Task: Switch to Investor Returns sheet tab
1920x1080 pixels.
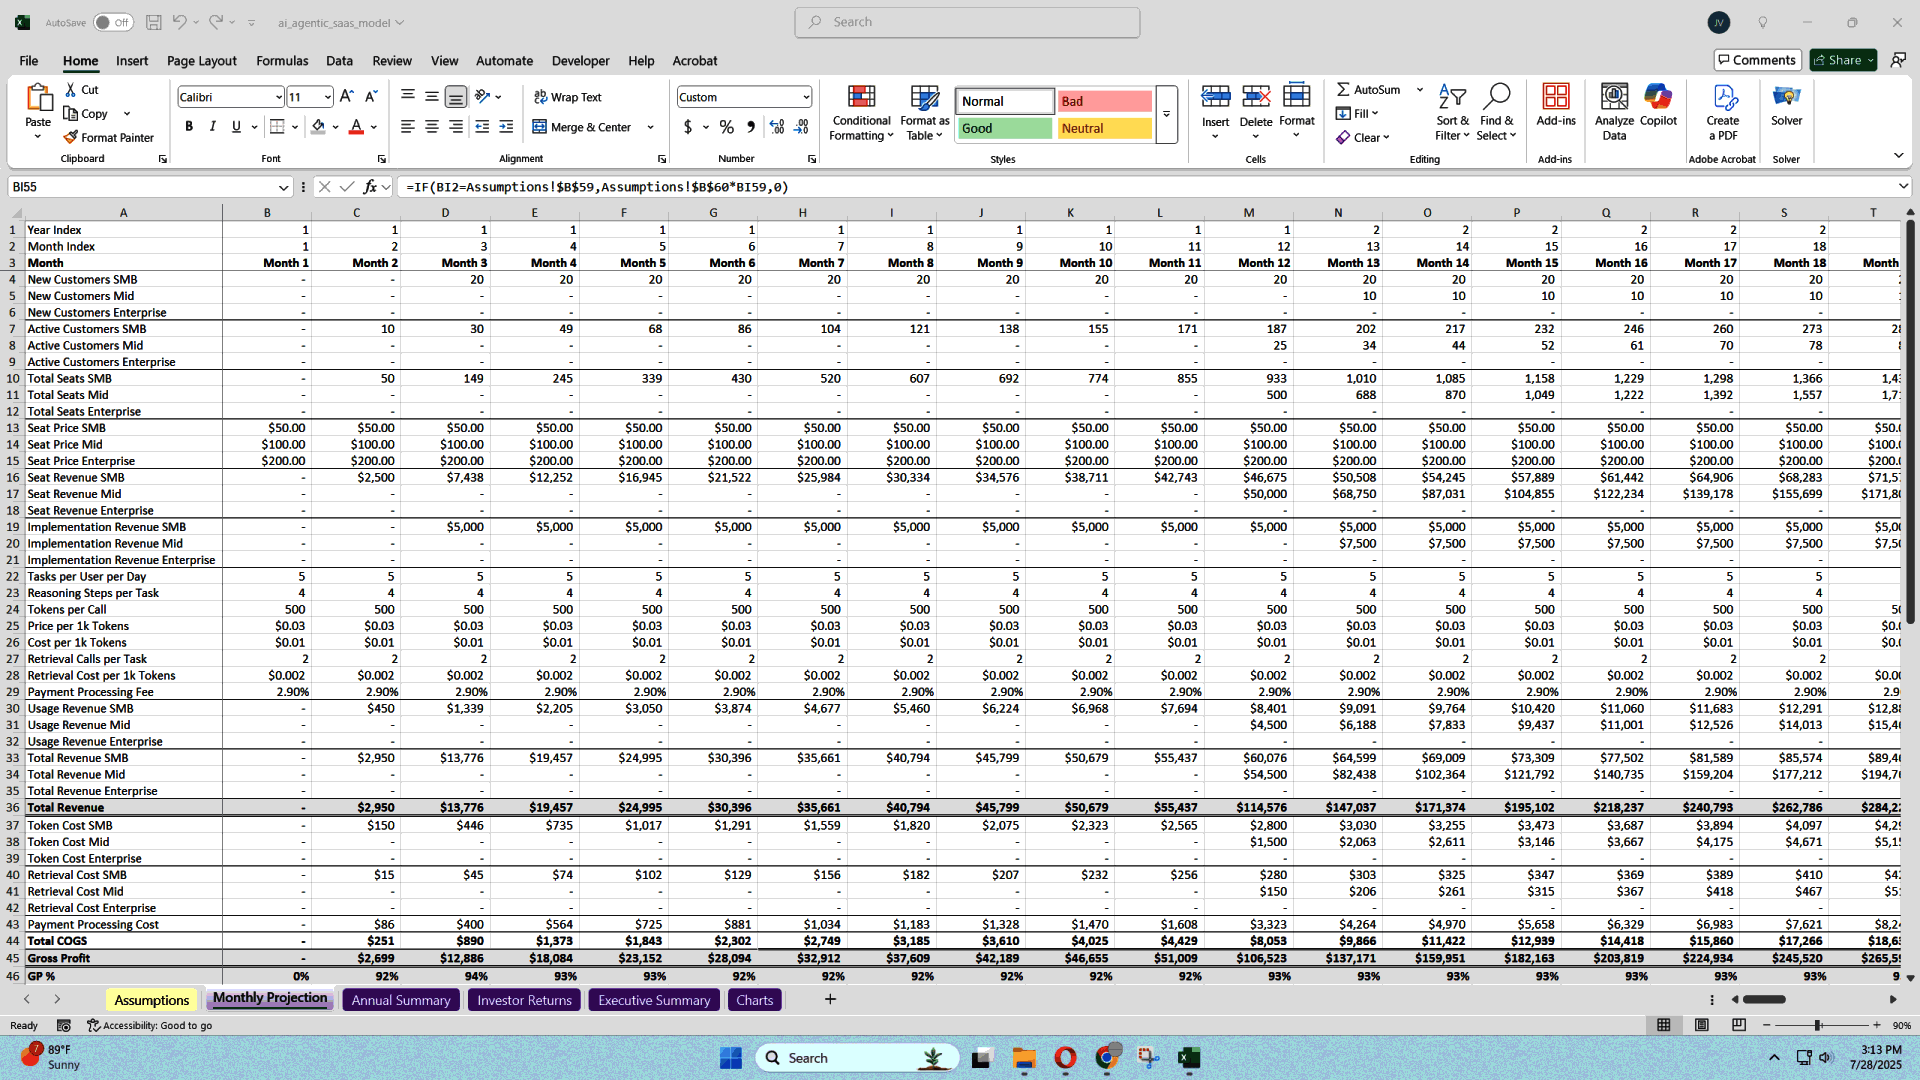Action: click(524, 1000)
